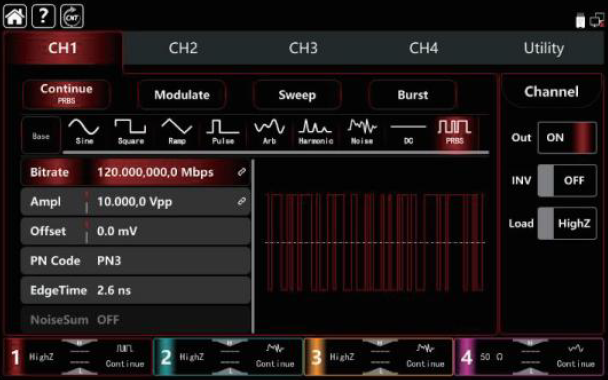This screenshot has width=608, height=380.
Task: Toggle the channel Out ON switch
Action: 567,138
